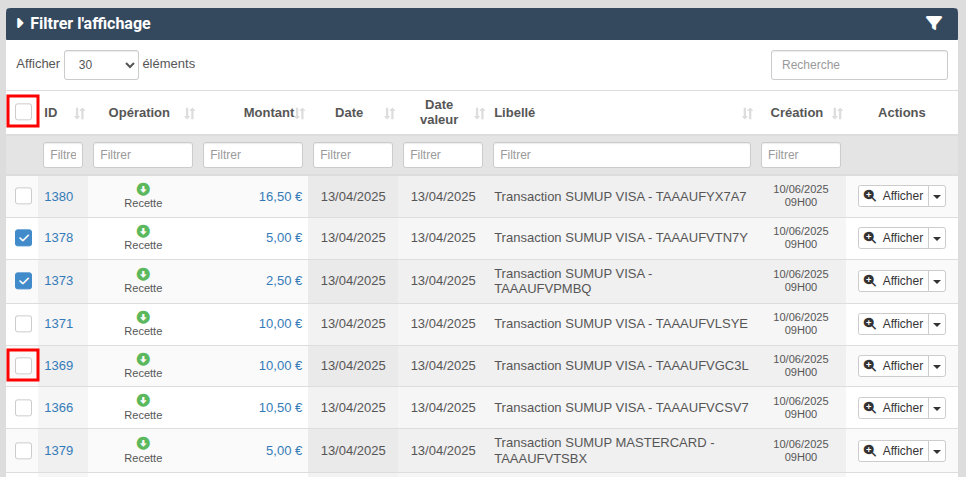Click the green Recette icon in row 1371
Screen dimensions: 966x477
(x=143, y=317)
